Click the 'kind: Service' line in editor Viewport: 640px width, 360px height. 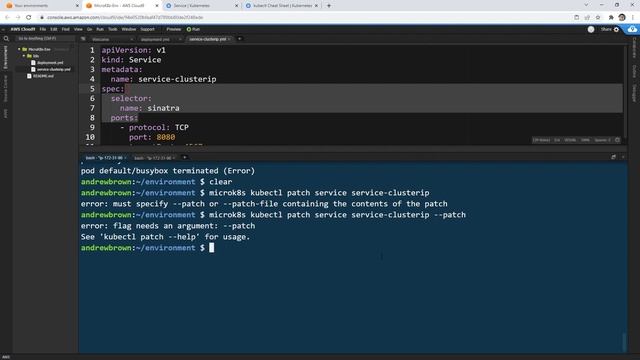point(131,60)
